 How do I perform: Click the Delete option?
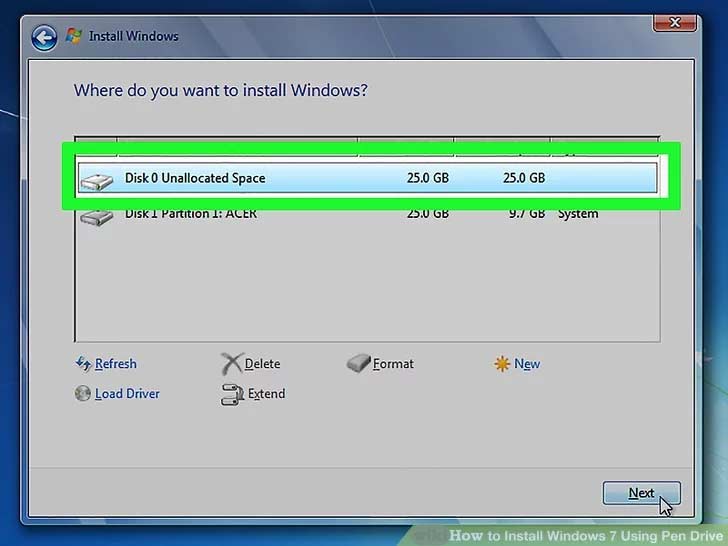pos(262,364)
